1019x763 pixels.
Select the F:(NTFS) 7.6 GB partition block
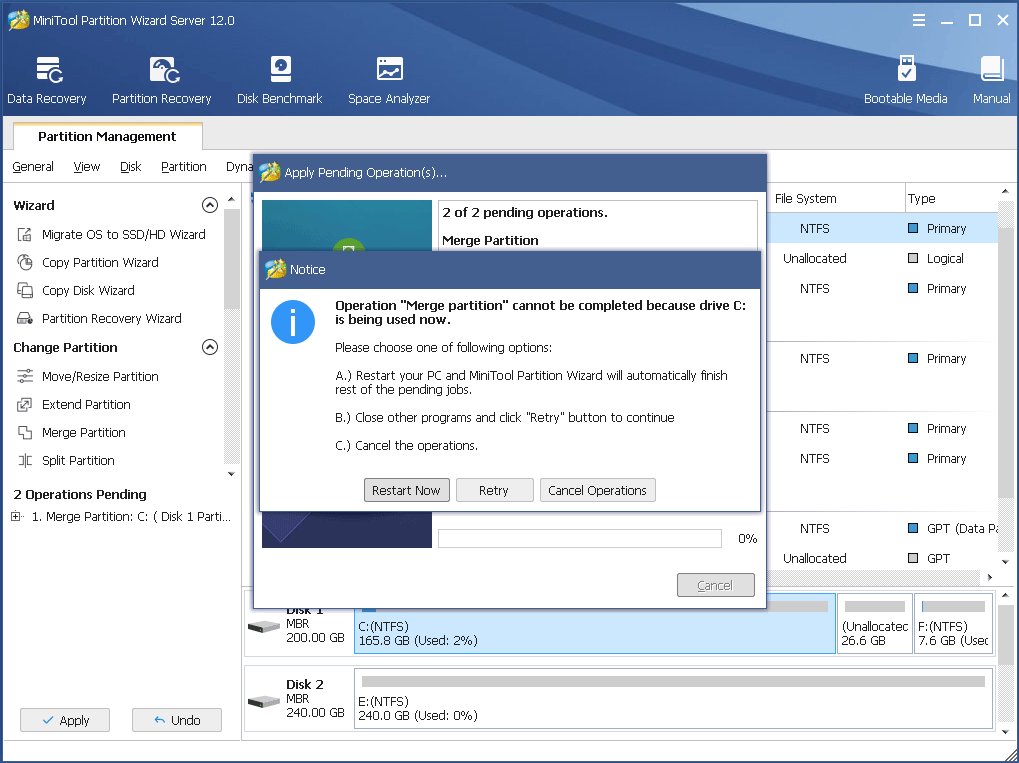953,623
